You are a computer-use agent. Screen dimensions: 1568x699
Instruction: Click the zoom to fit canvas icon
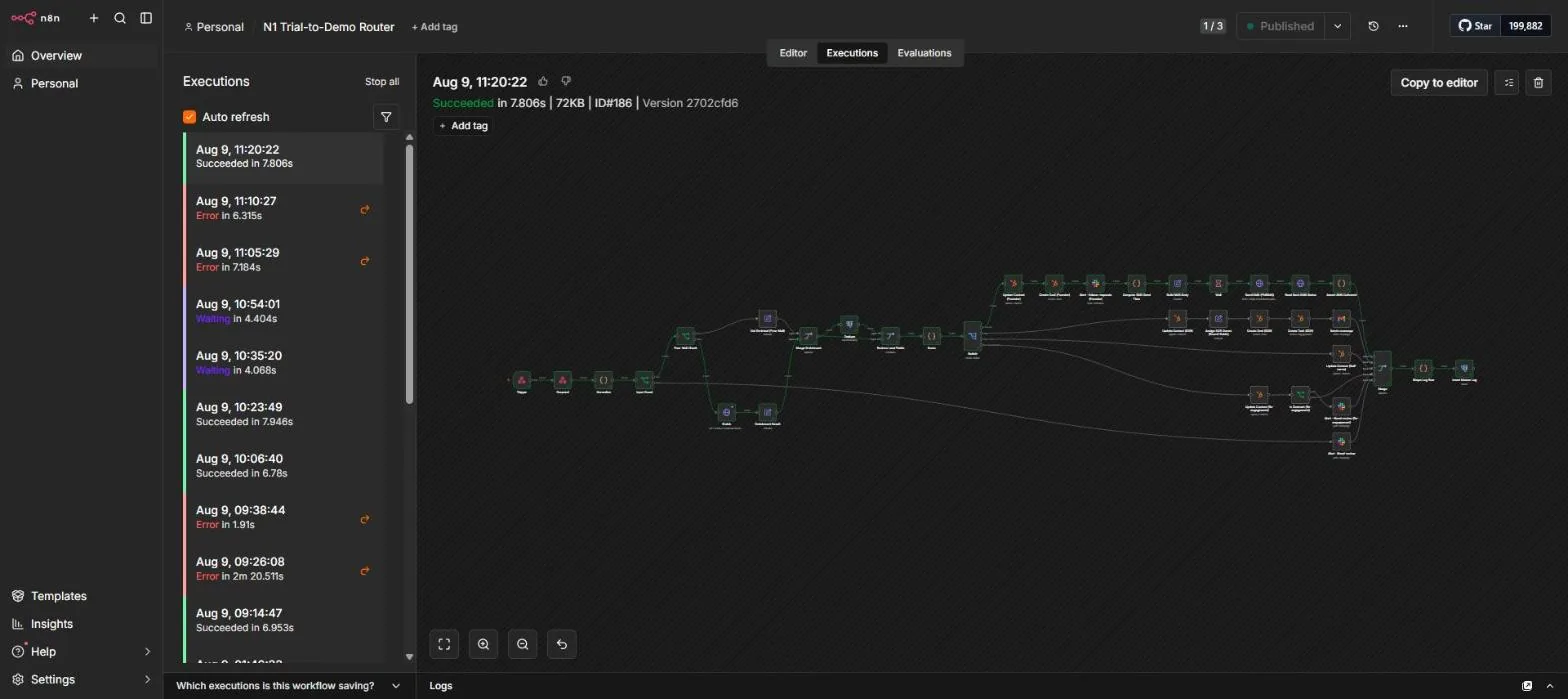(444, 644)
